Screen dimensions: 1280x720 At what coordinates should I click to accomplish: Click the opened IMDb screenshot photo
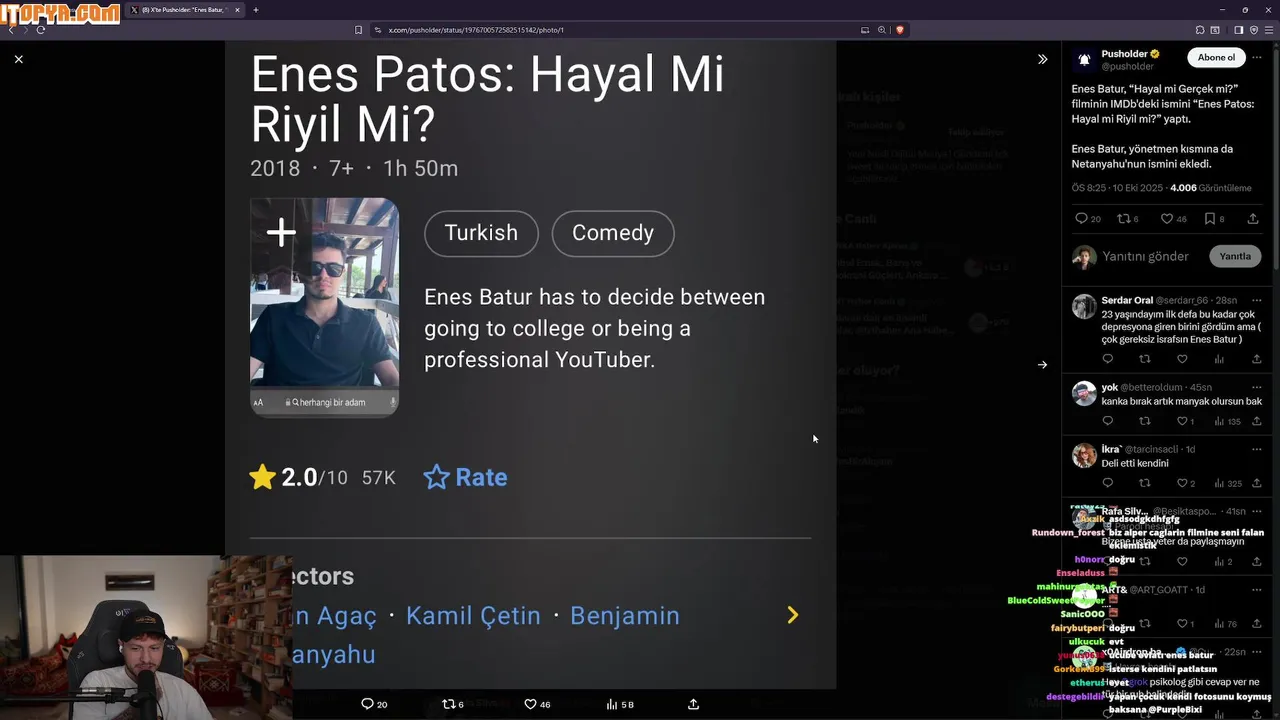530,364
